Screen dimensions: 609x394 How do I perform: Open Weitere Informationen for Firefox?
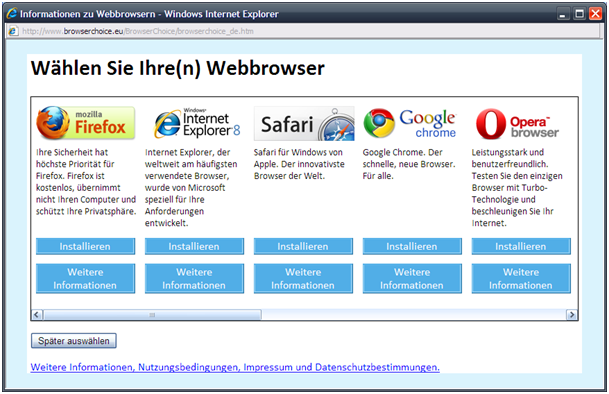85,279
